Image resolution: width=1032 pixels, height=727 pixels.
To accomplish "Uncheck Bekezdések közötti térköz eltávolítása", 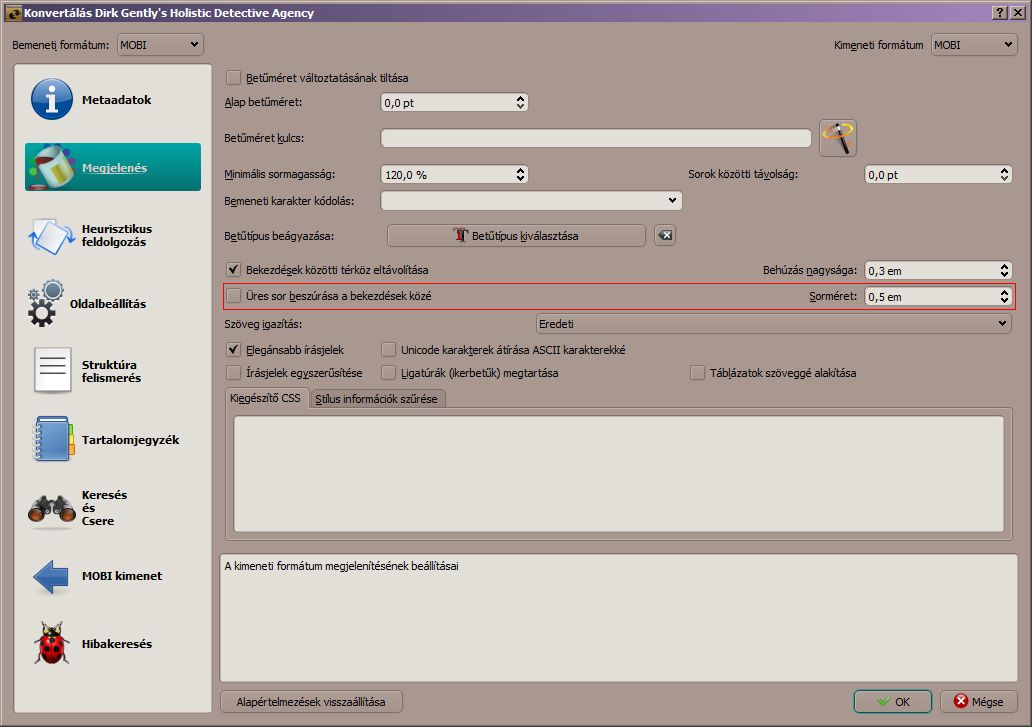I will click(x=233, y=270).
